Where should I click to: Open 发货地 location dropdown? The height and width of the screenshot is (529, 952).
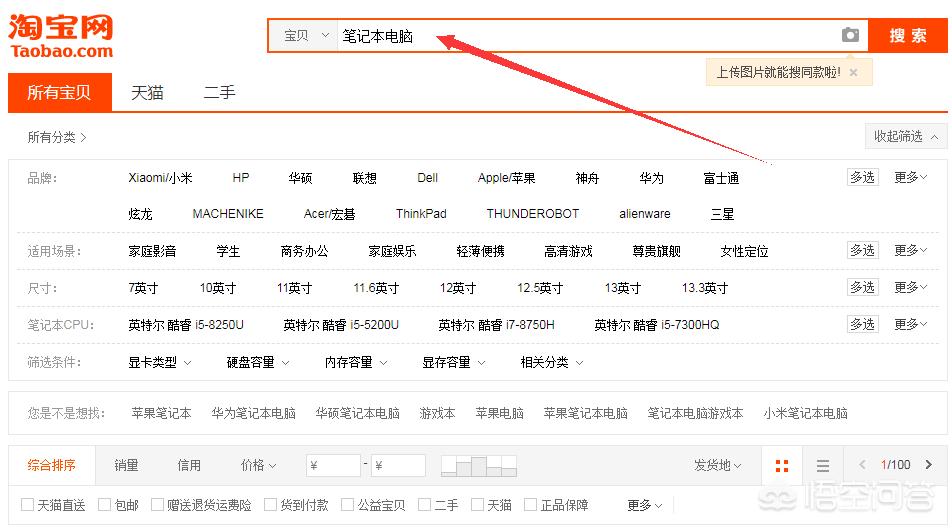click(718, 465)
